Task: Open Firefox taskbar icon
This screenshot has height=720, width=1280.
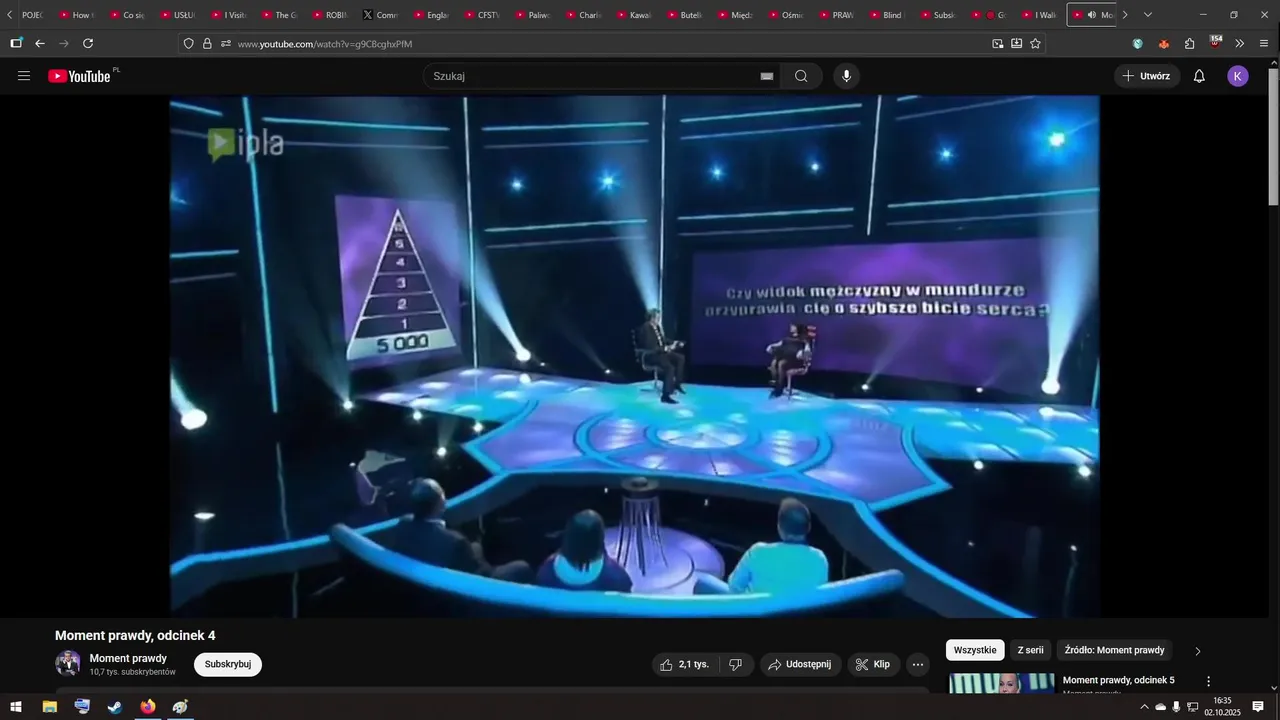Action: tap(148, 707)
